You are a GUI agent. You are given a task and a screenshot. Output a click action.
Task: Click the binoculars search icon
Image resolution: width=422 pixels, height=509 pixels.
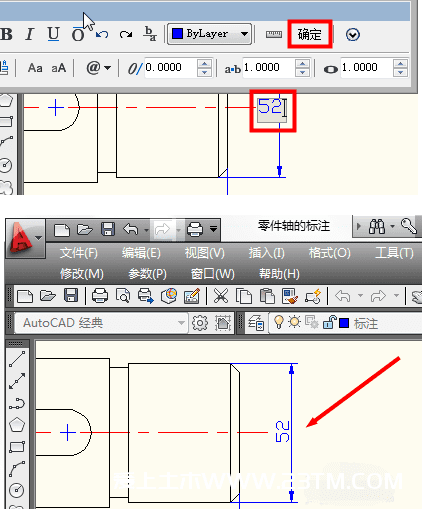point(377,227)
